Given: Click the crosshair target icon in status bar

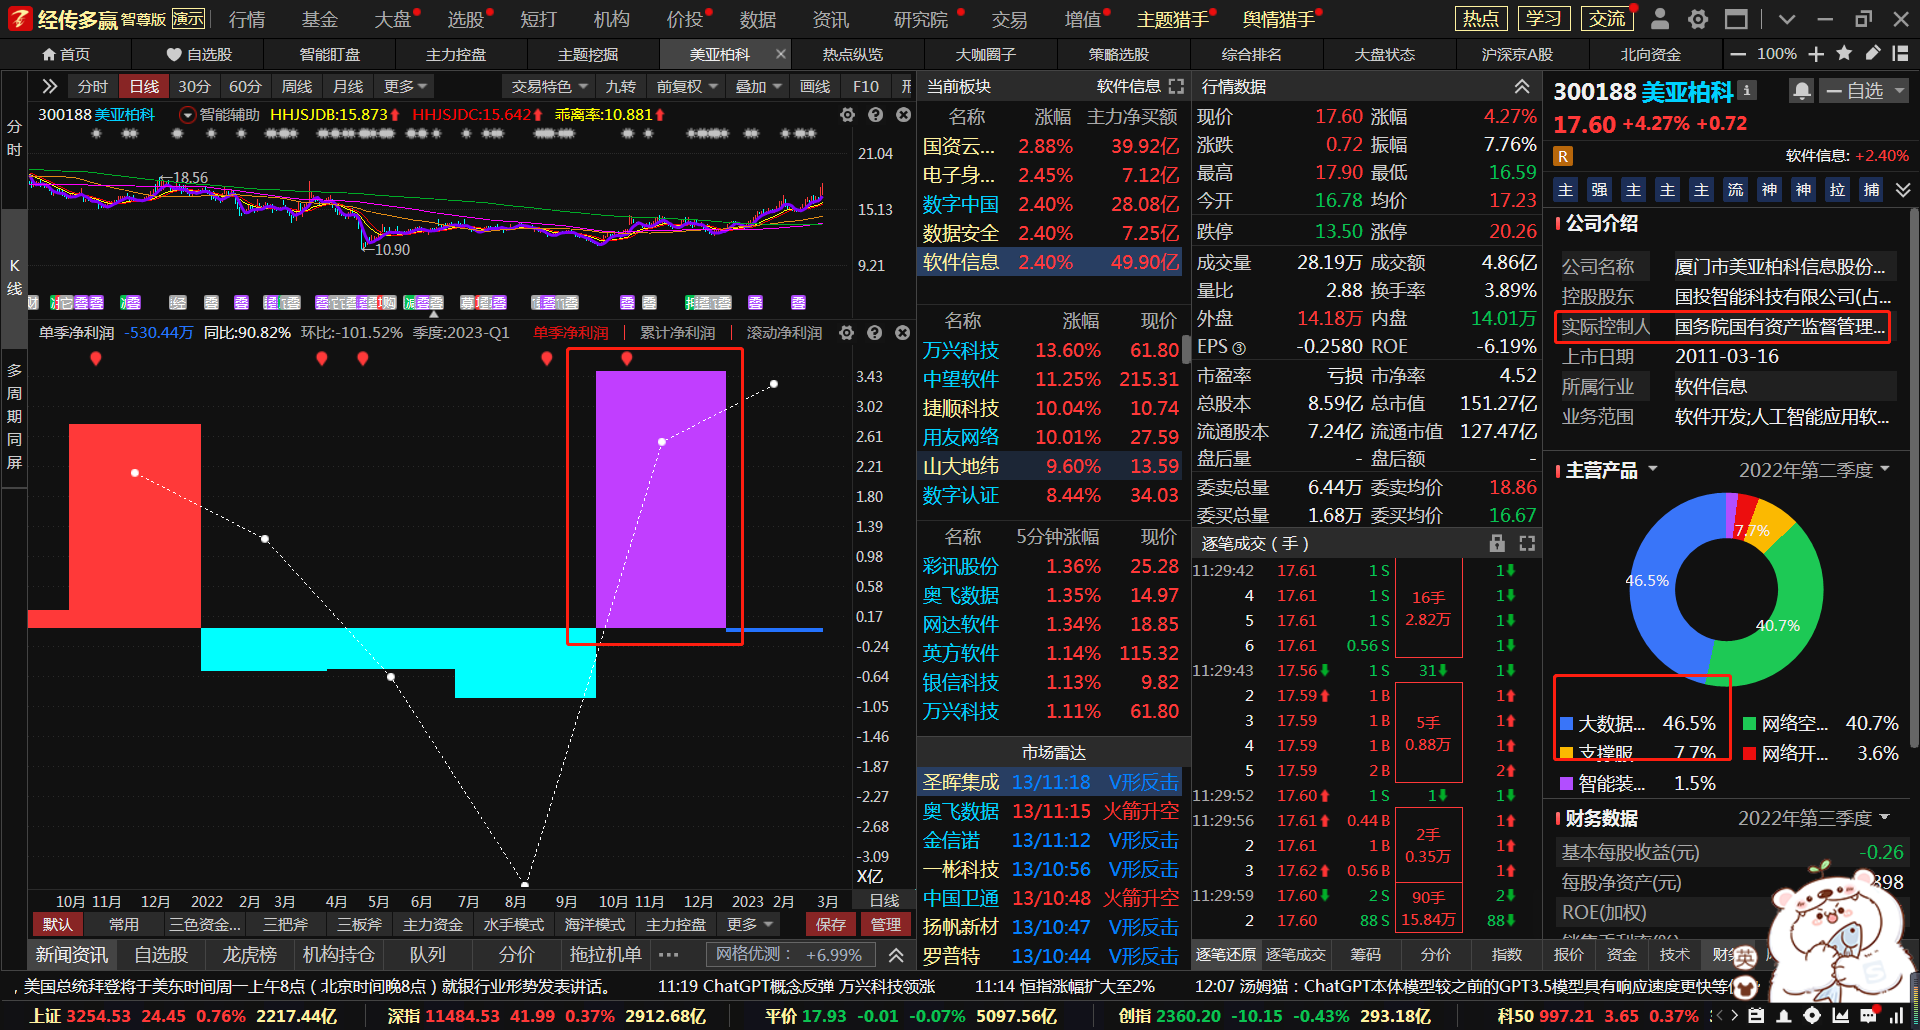Looking at the screenshot, I should (1812, 1016).
